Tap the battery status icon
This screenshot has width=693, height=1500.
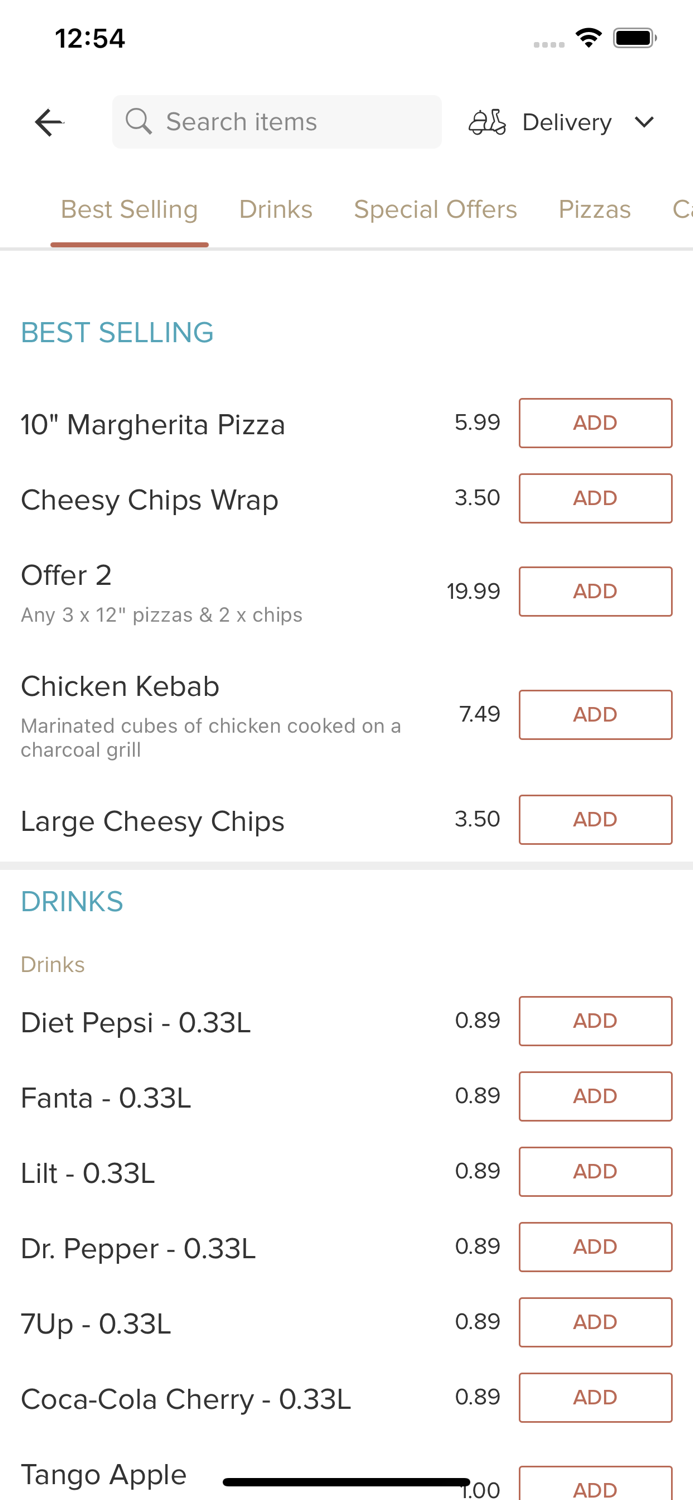pos(634,38)
